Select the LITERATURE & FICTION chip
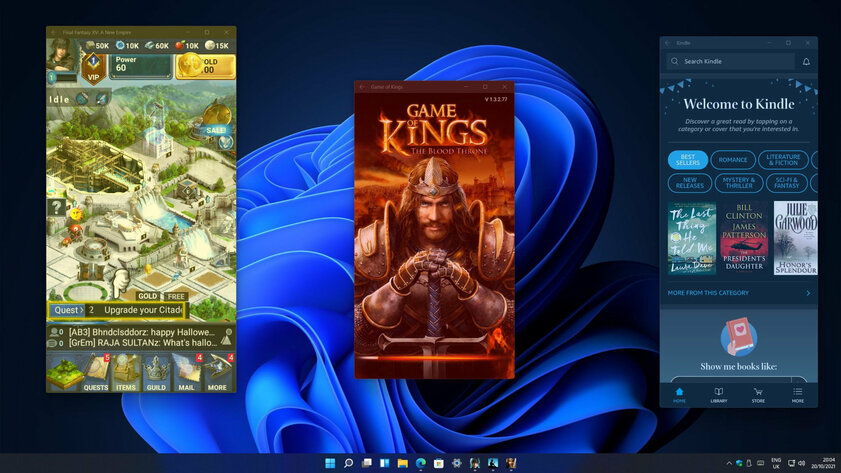The height and width of the screenshot is (473, 841). 783,160
